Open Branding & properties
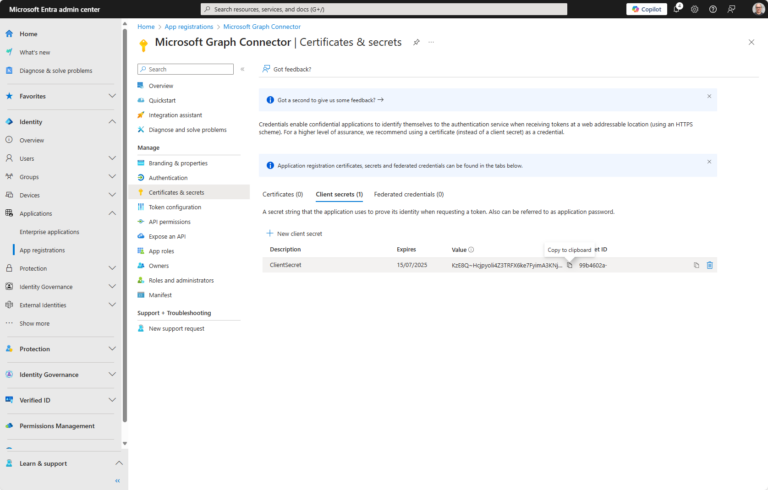The image size is (768, 490). pyautogui.click(x=178, y=163)
